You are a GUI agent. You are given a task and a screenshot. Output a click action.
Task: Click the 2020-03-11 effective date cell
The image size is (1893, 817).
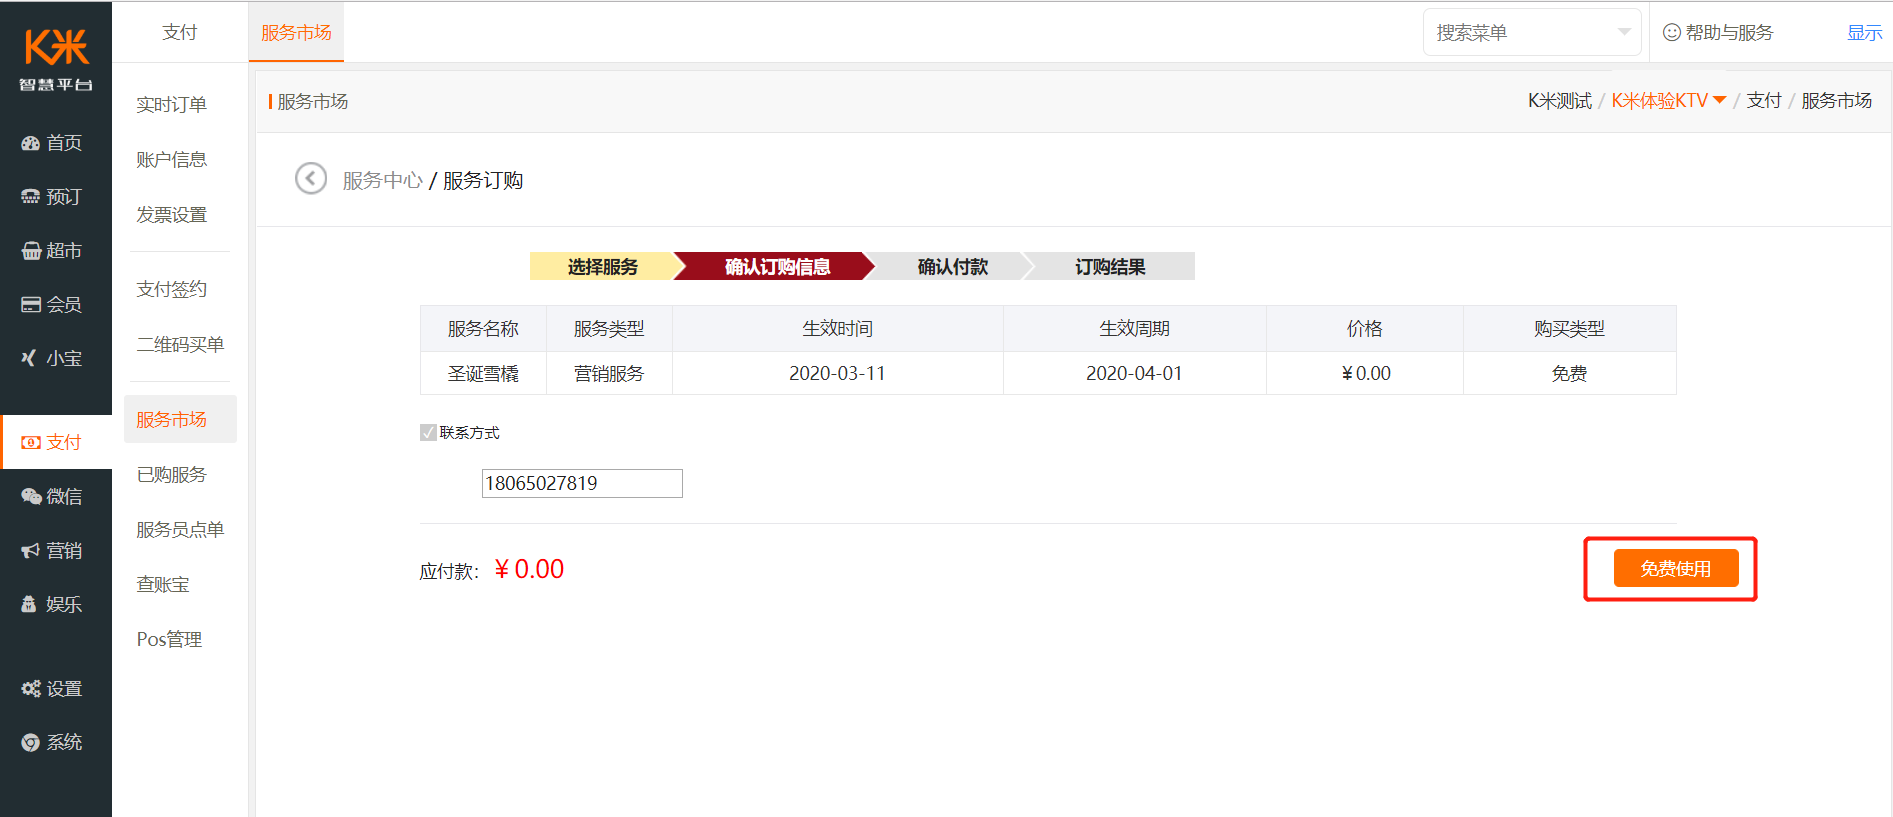(837, 373)
